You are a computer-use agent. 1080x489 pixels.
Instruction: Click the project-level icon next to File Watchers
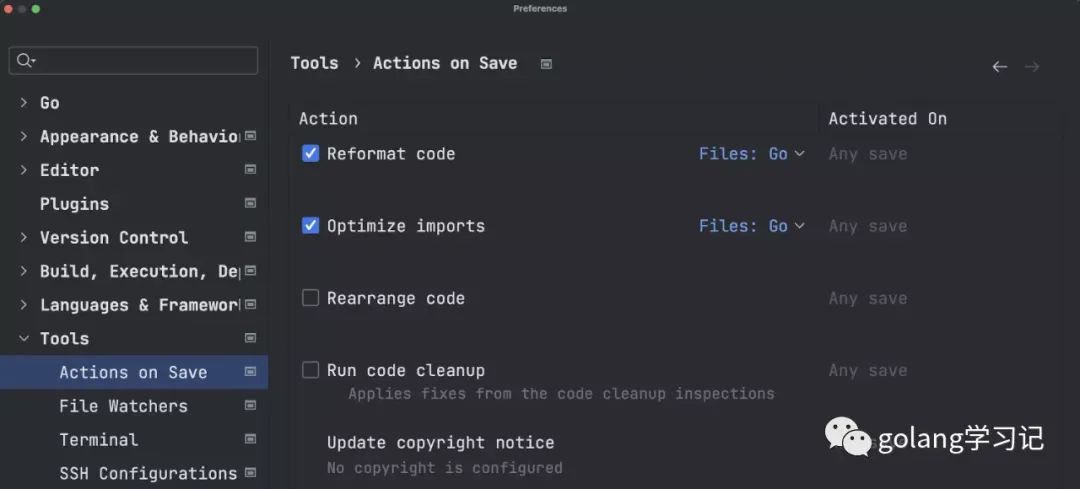[251, 406]
